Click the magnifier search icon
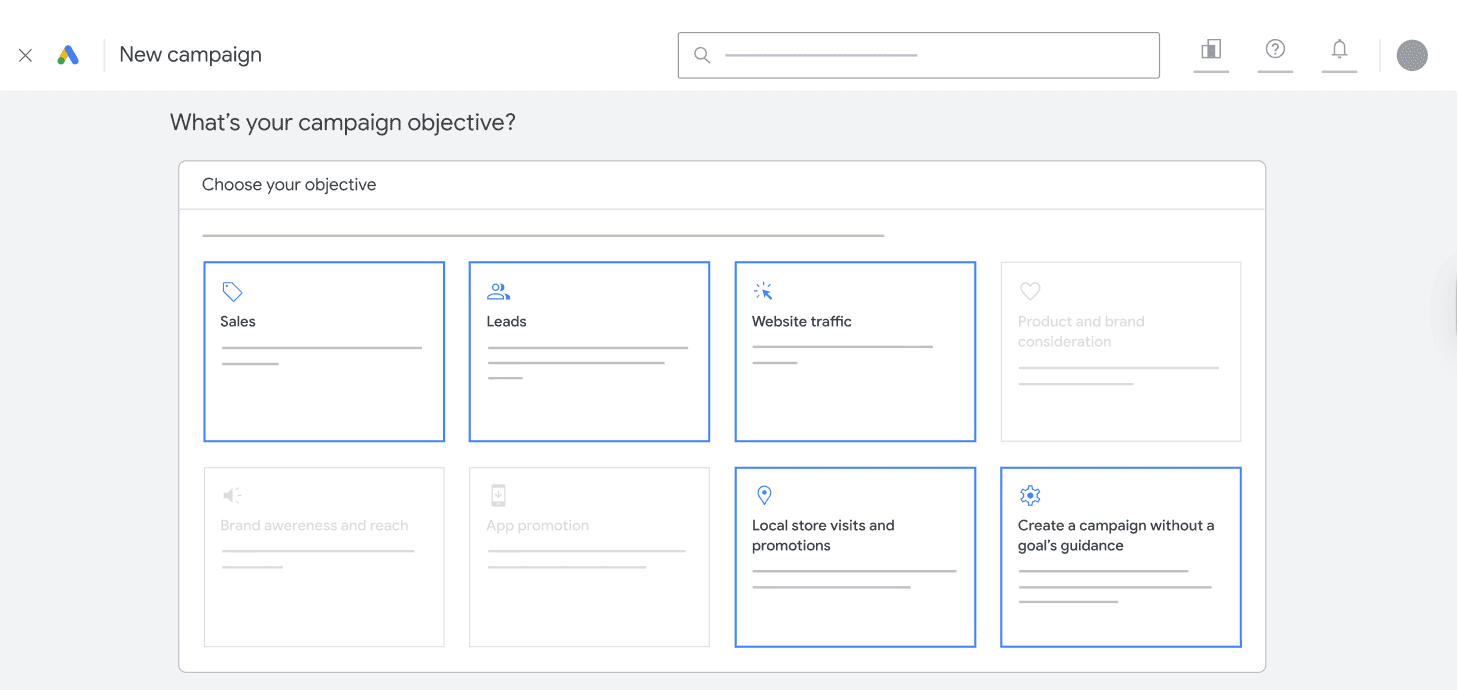This screenshot has height=690, width=1459. coord(702,56)
